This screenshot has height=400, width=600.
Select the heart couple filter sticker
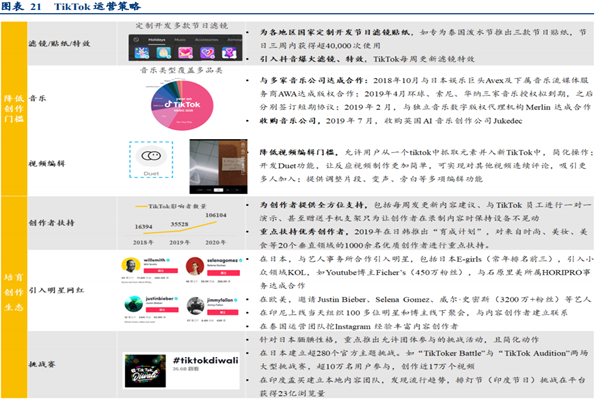(x=230, y=52)
